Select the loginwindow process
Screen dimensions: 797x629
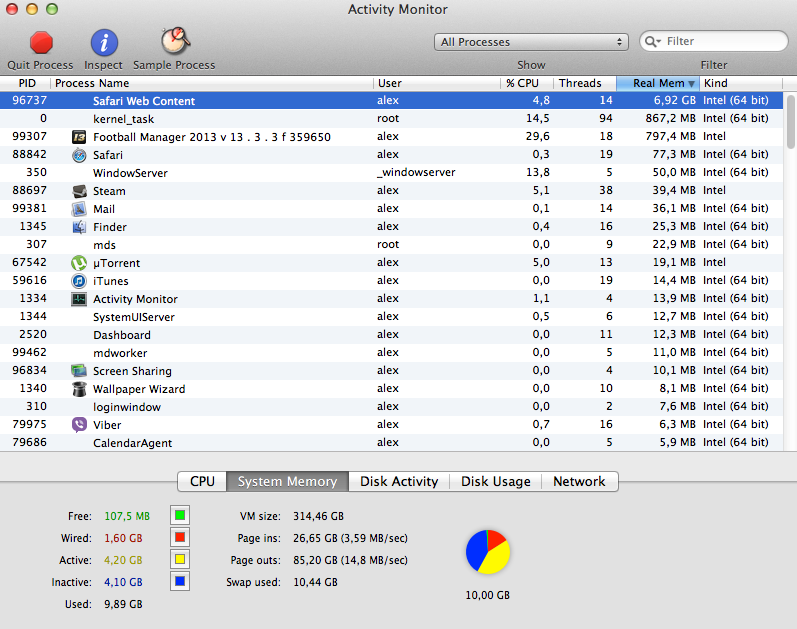[x=391, y=407]
